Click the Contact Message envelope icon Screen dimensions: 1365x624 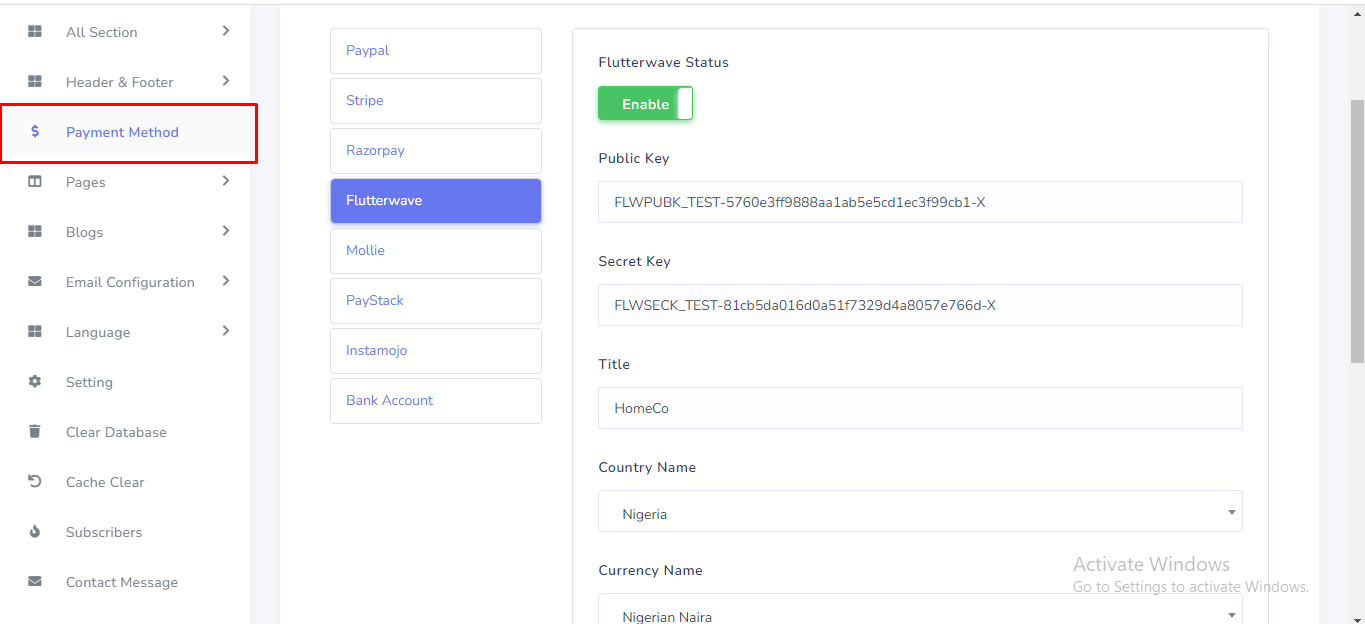pyautogui.click(x=35, y=582)
